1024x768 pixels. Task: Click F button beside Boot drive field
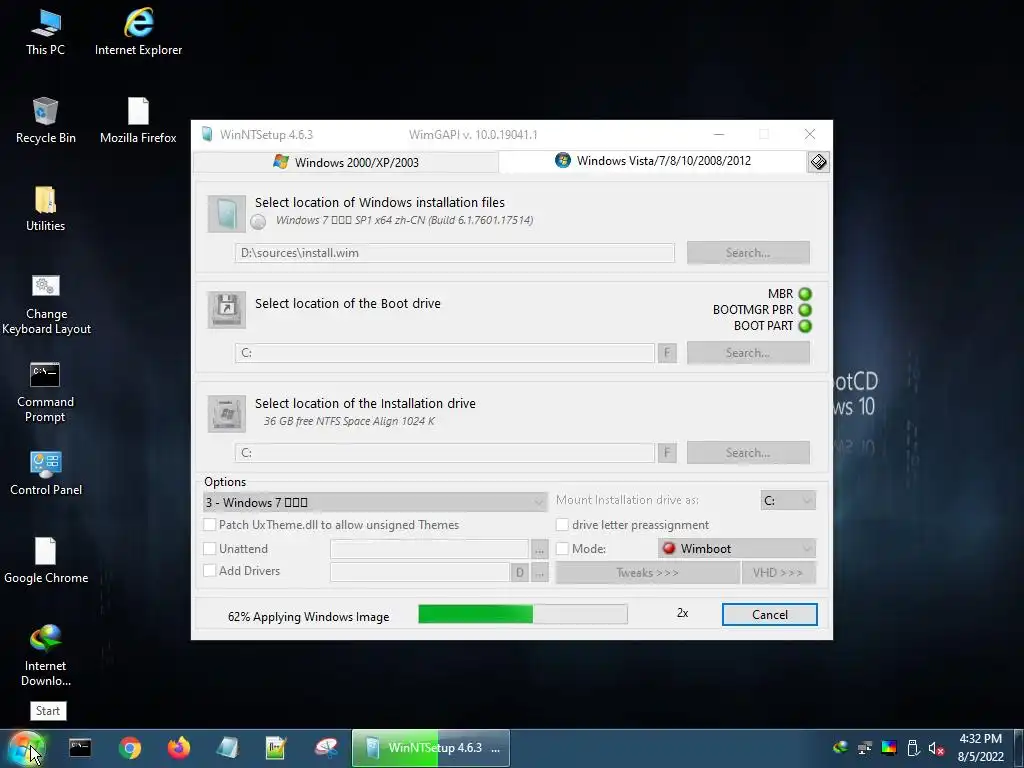coord(667,353)
